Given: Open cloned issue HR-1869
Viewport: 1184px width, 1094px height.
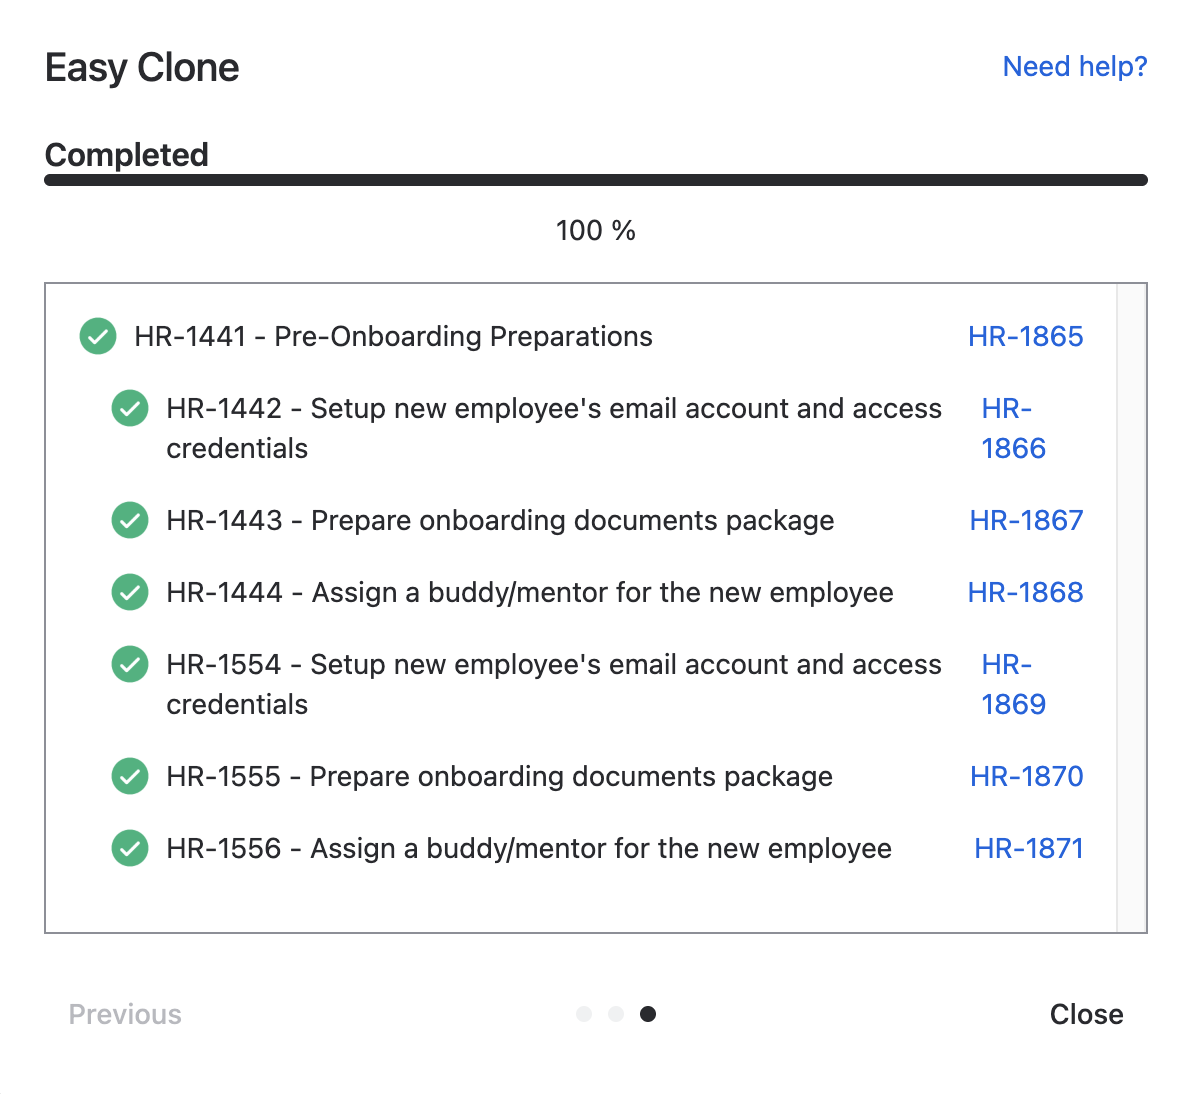Looking at the screenshot, I should [x=1013, y=684].
